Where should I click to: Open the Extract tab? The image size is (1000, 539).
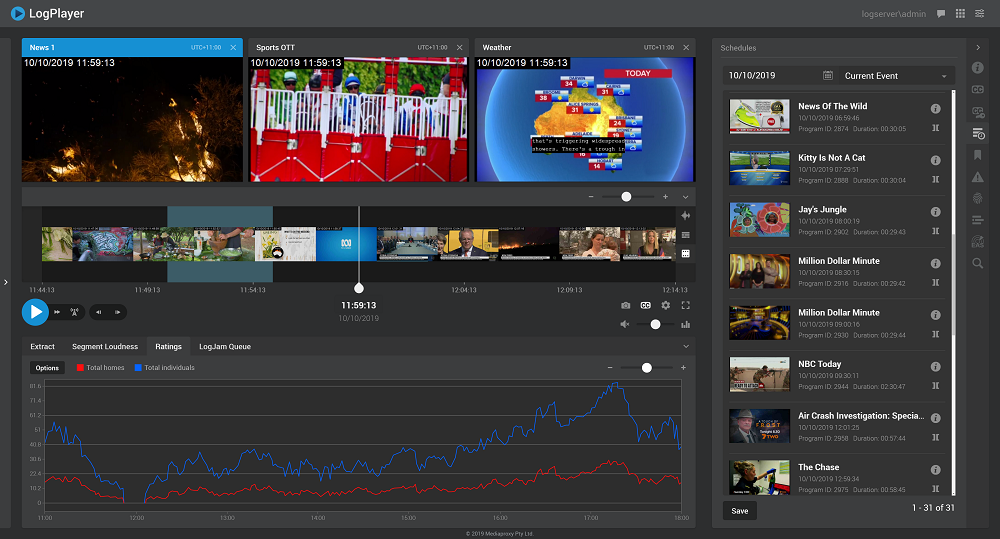(x=43, y=346)
